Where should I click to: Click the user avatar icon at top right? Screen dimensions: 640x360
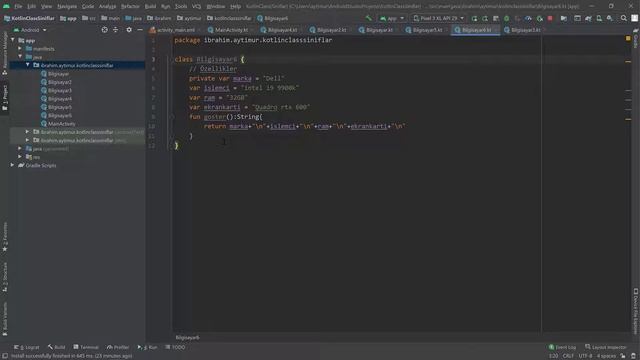(635, 18)
